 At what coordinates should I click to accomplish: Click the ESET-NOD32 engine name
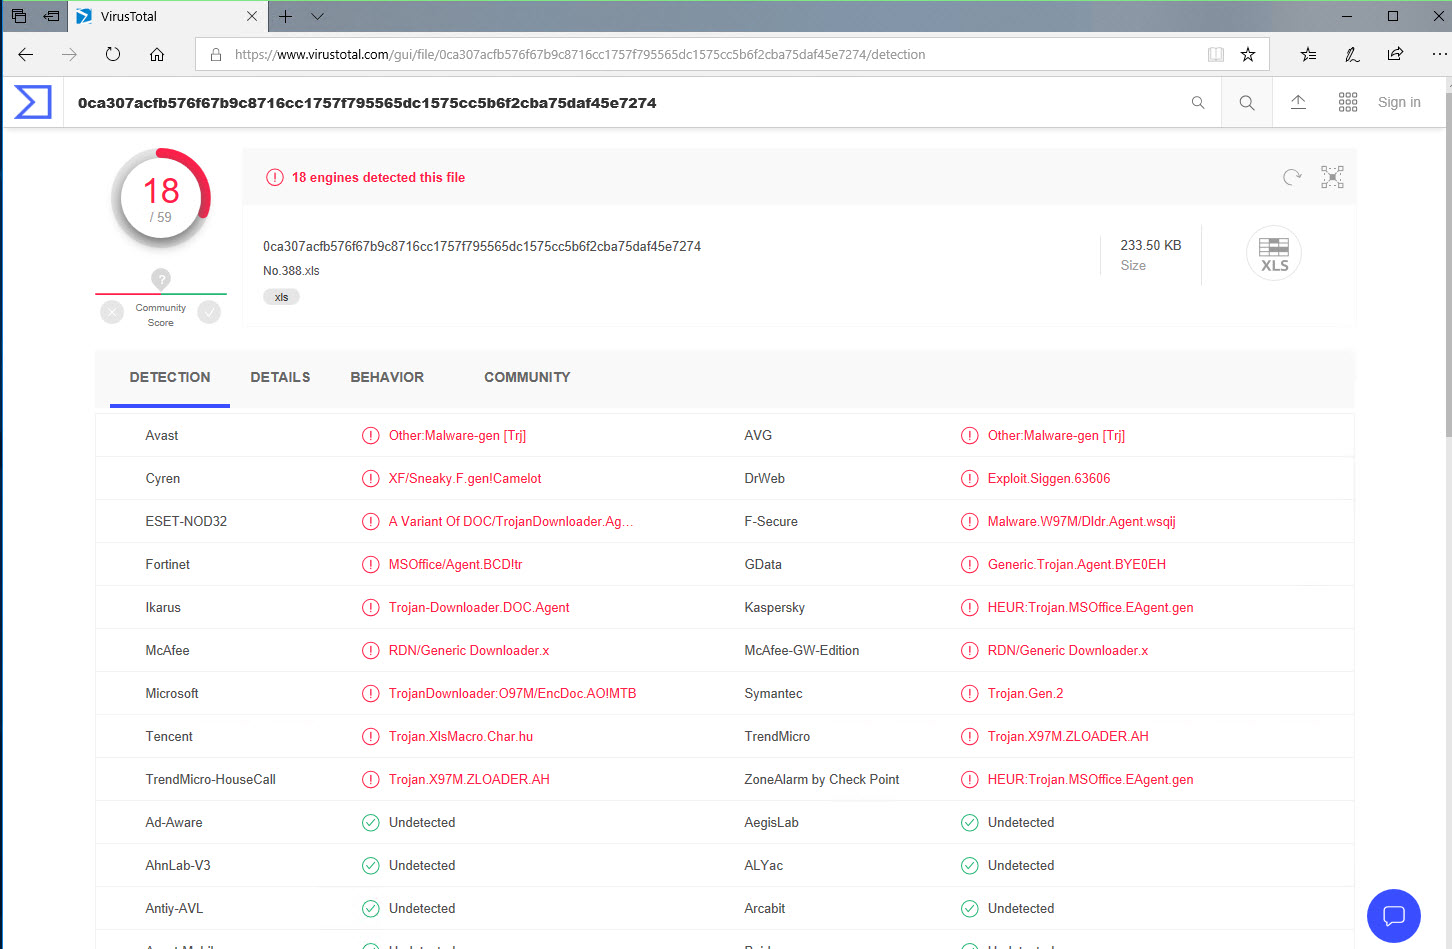click(186, 521)
